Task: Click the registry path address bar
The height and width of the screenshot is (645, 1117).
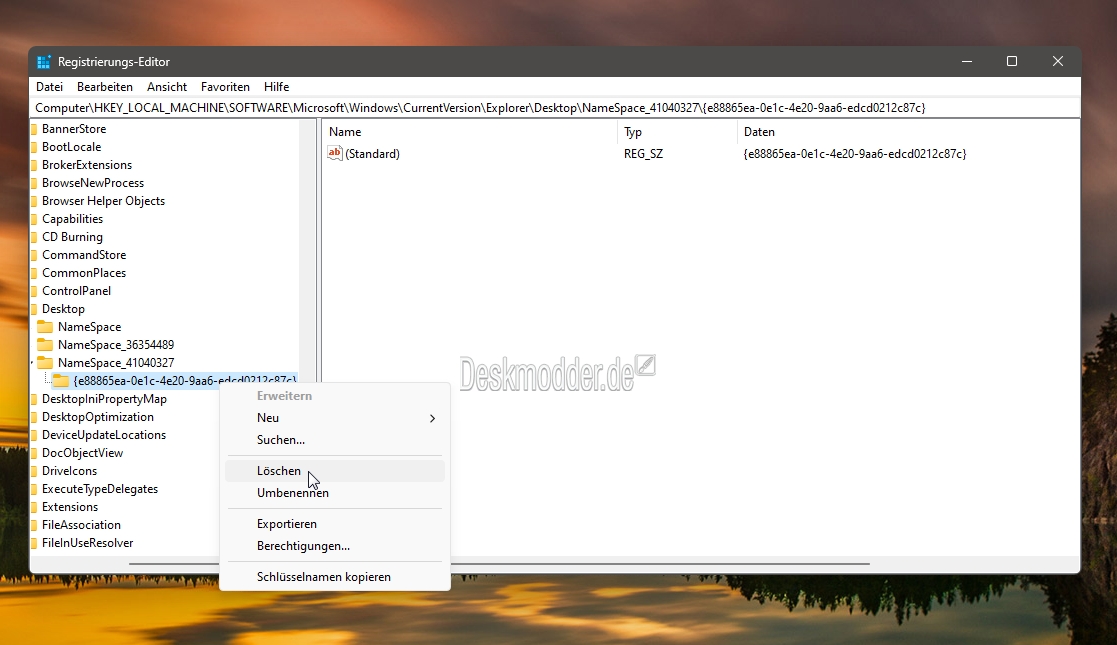Action: pos(556,108)
